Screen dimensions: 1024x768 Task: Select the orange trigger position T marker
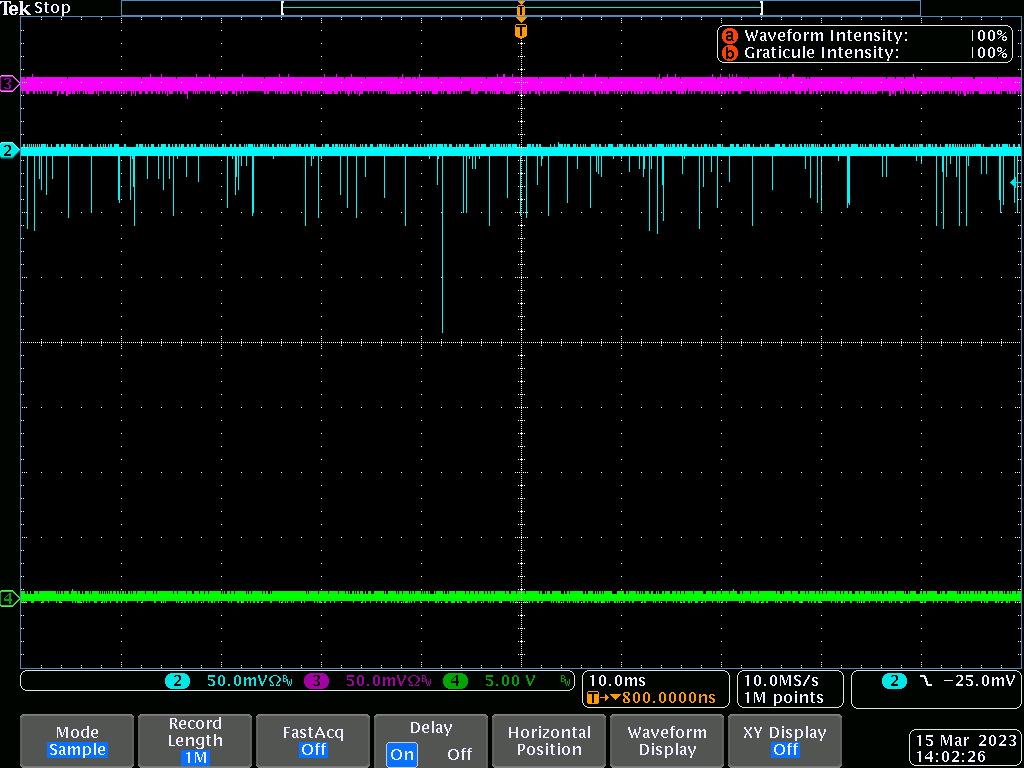pyautogui.click(x=520, y=31)
